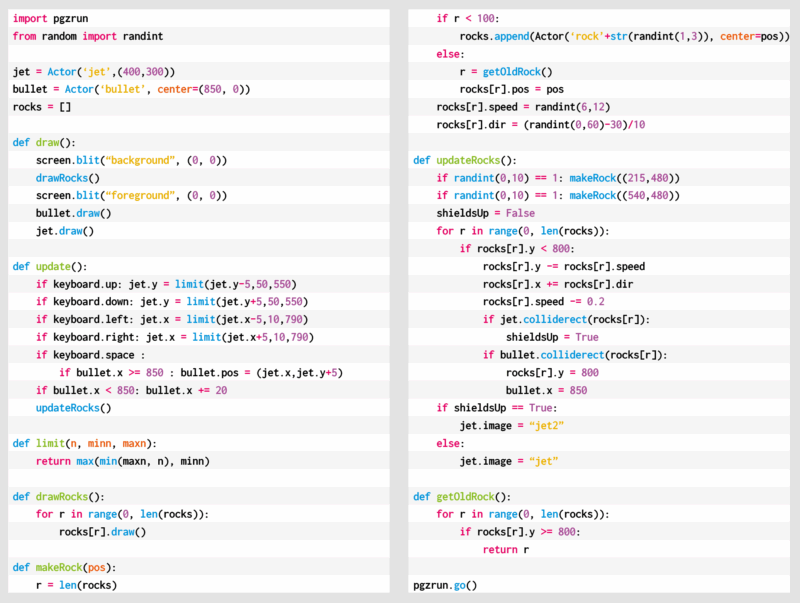This screenshot has width=800, height=603.
Task: Click the 'pgzrun.go()' final line
Action: click(x=444, y=585)
